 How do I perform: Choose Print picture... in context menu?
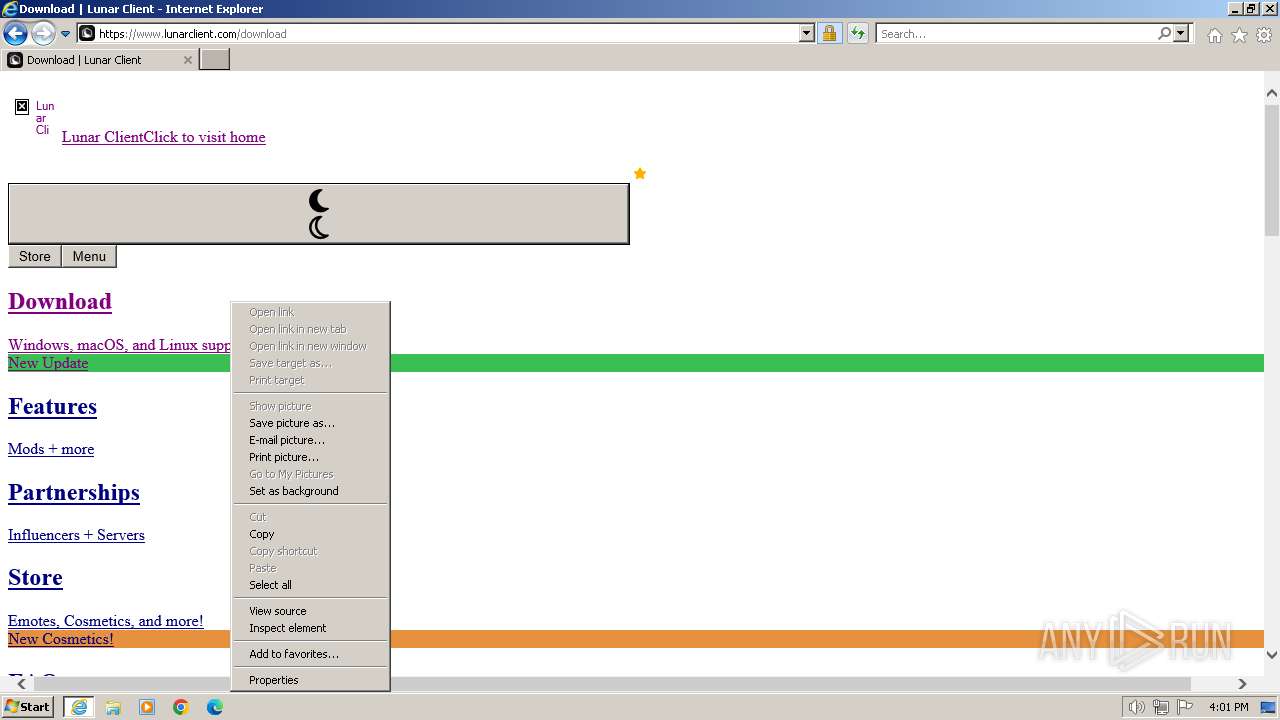pyautogui.click(x=310, y=457)
